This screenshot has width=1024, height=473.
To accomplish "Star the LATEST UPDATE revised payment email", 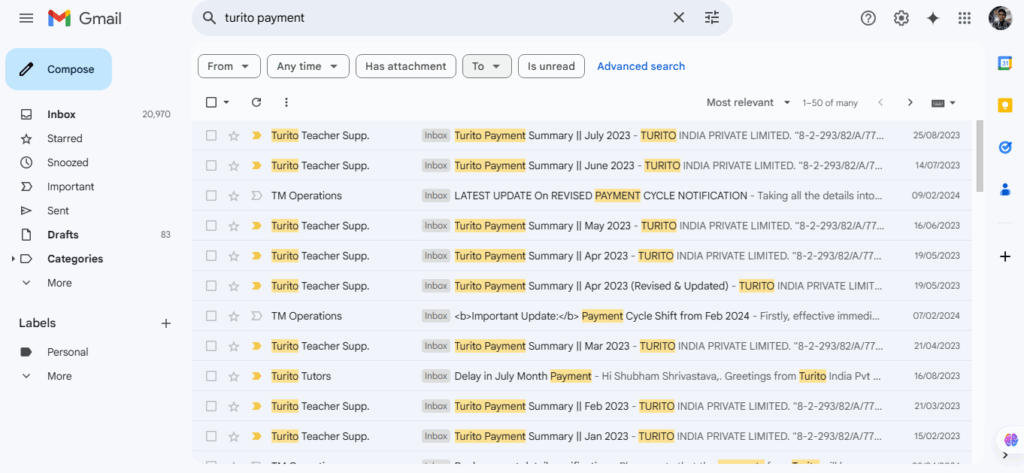I will pyautogui.click(x=234, y=196).
